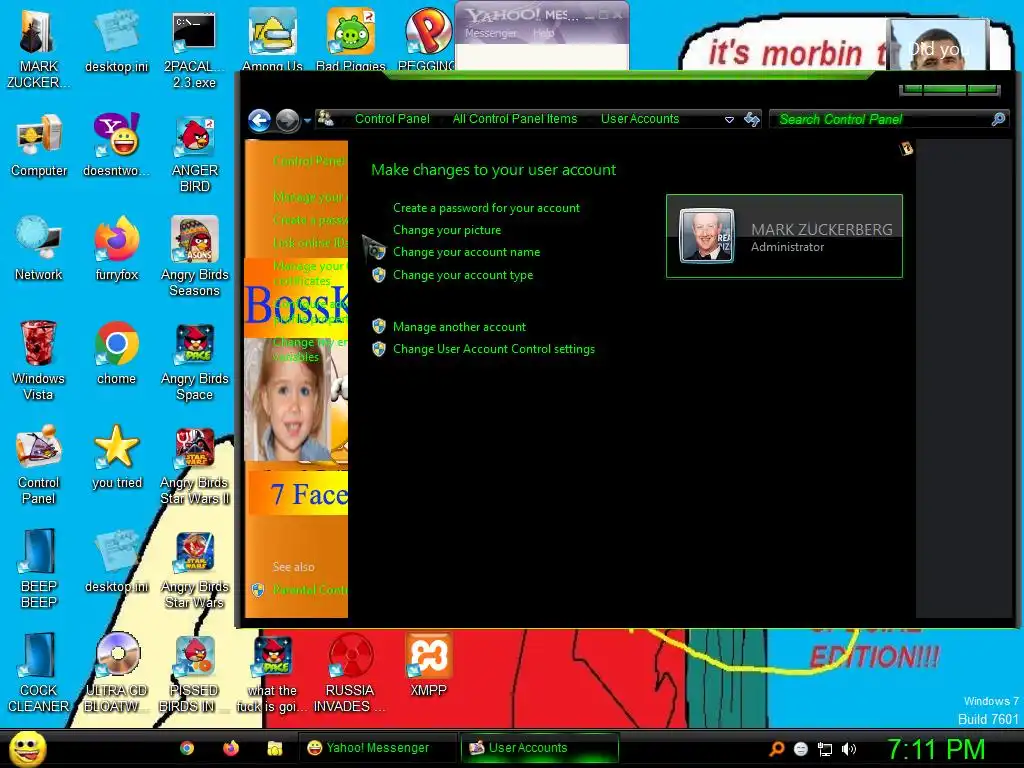Open the COCK CLEANER desktop icon
Image resolution: width=1024 pixels, height=768 pixels.
(x=39, y=672)
